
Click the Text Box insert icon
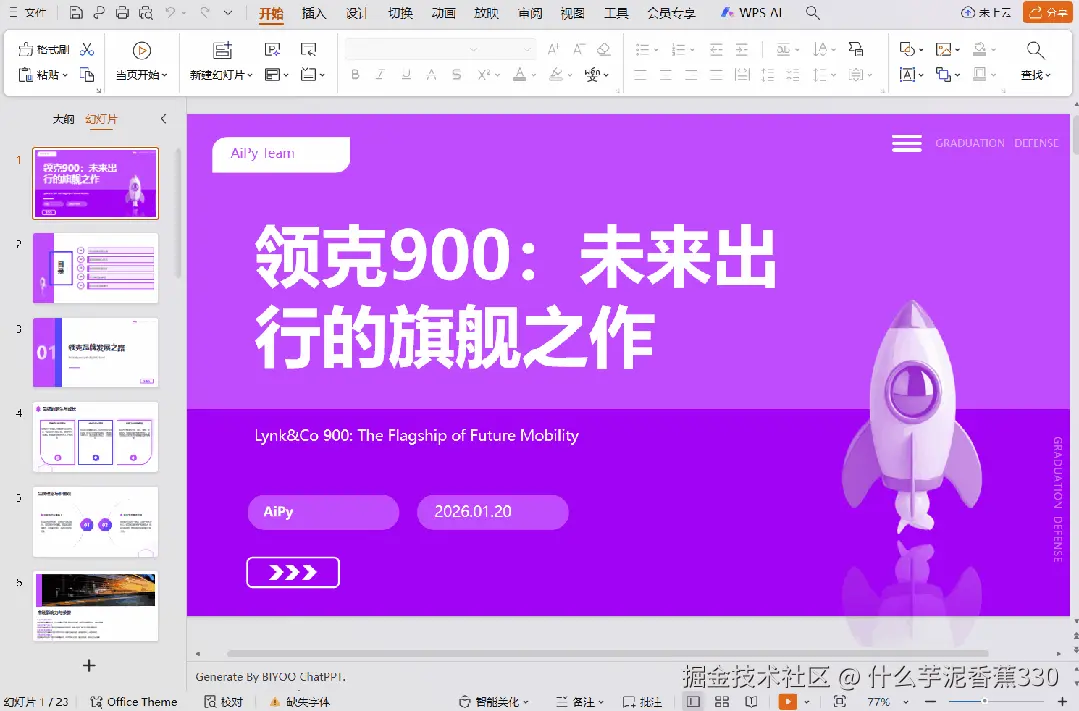point(908,74)
